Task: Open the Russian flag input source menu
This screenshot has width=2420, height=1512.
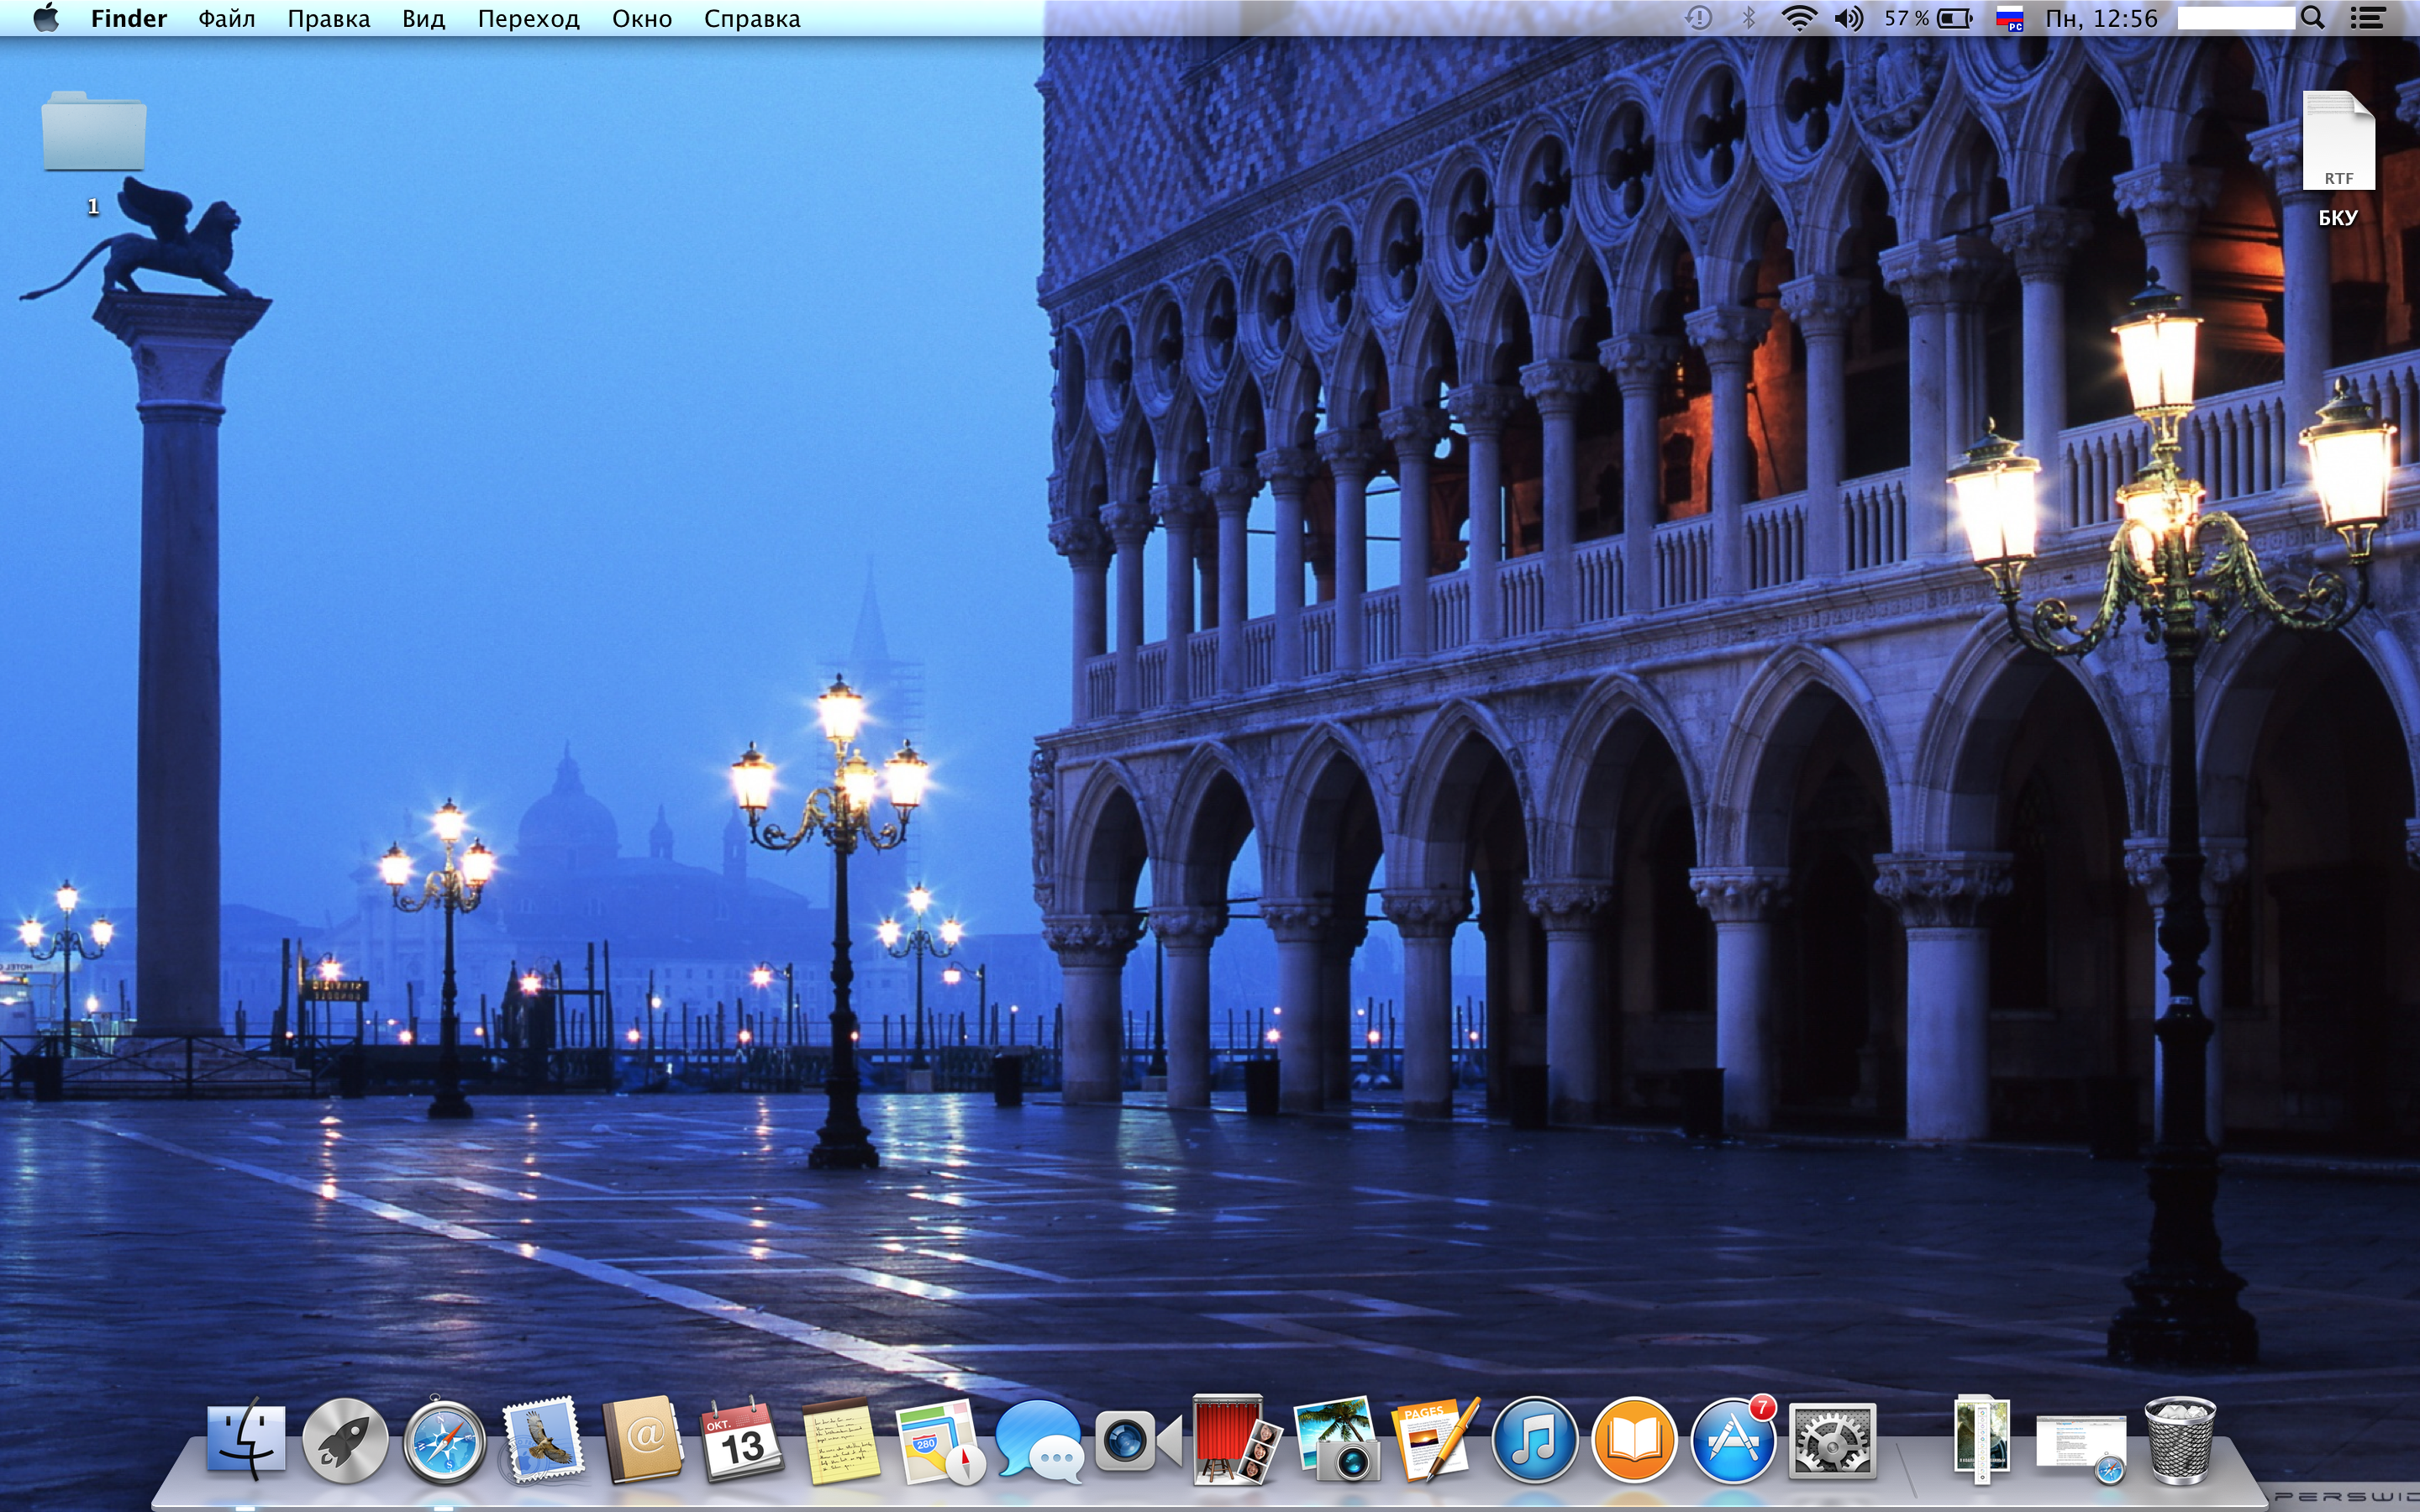Action: pyautogui.click(x=2009, y=18)
